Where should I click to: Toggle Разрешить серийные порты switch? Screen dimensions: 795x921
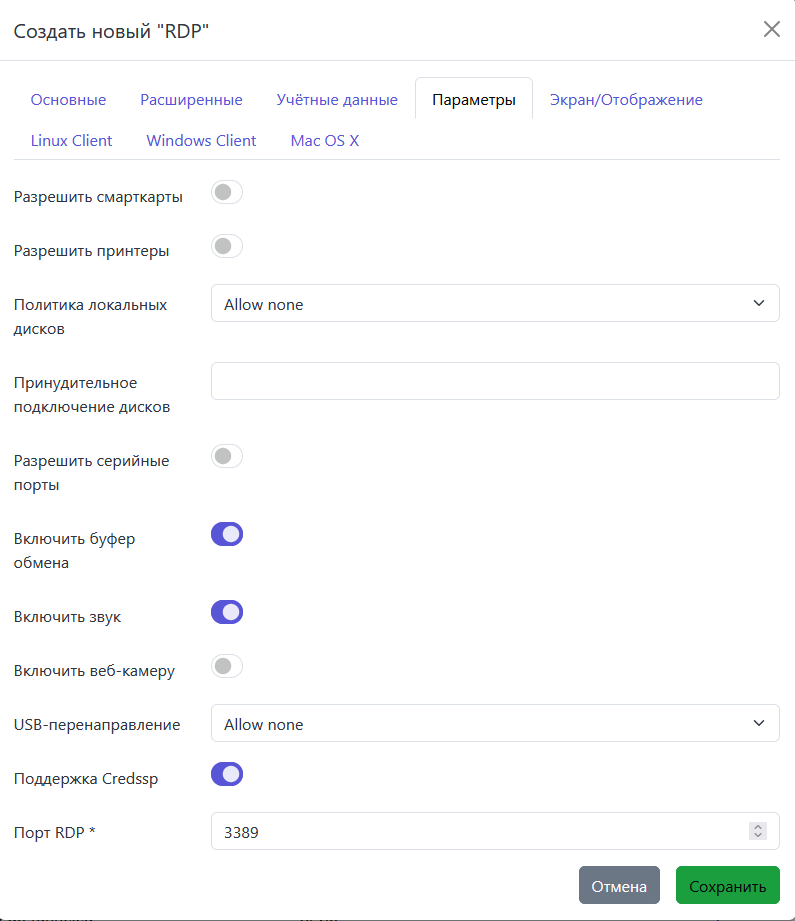227,457
